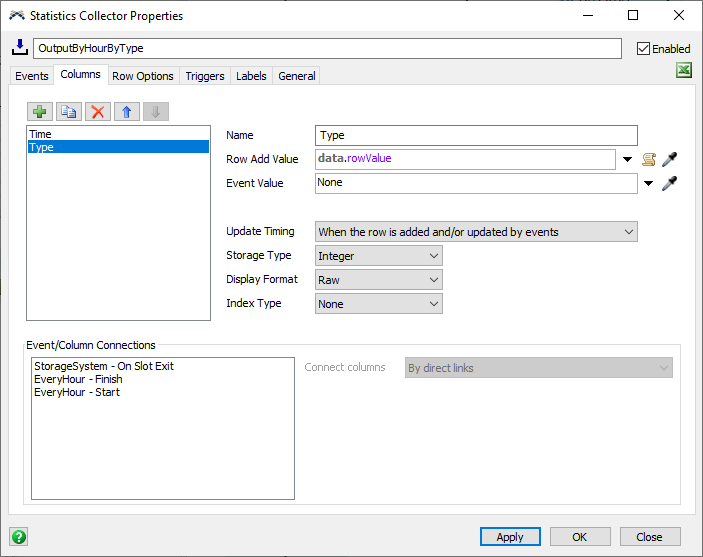Expand the Update Timing dropdown

click(x=476, y=232)
